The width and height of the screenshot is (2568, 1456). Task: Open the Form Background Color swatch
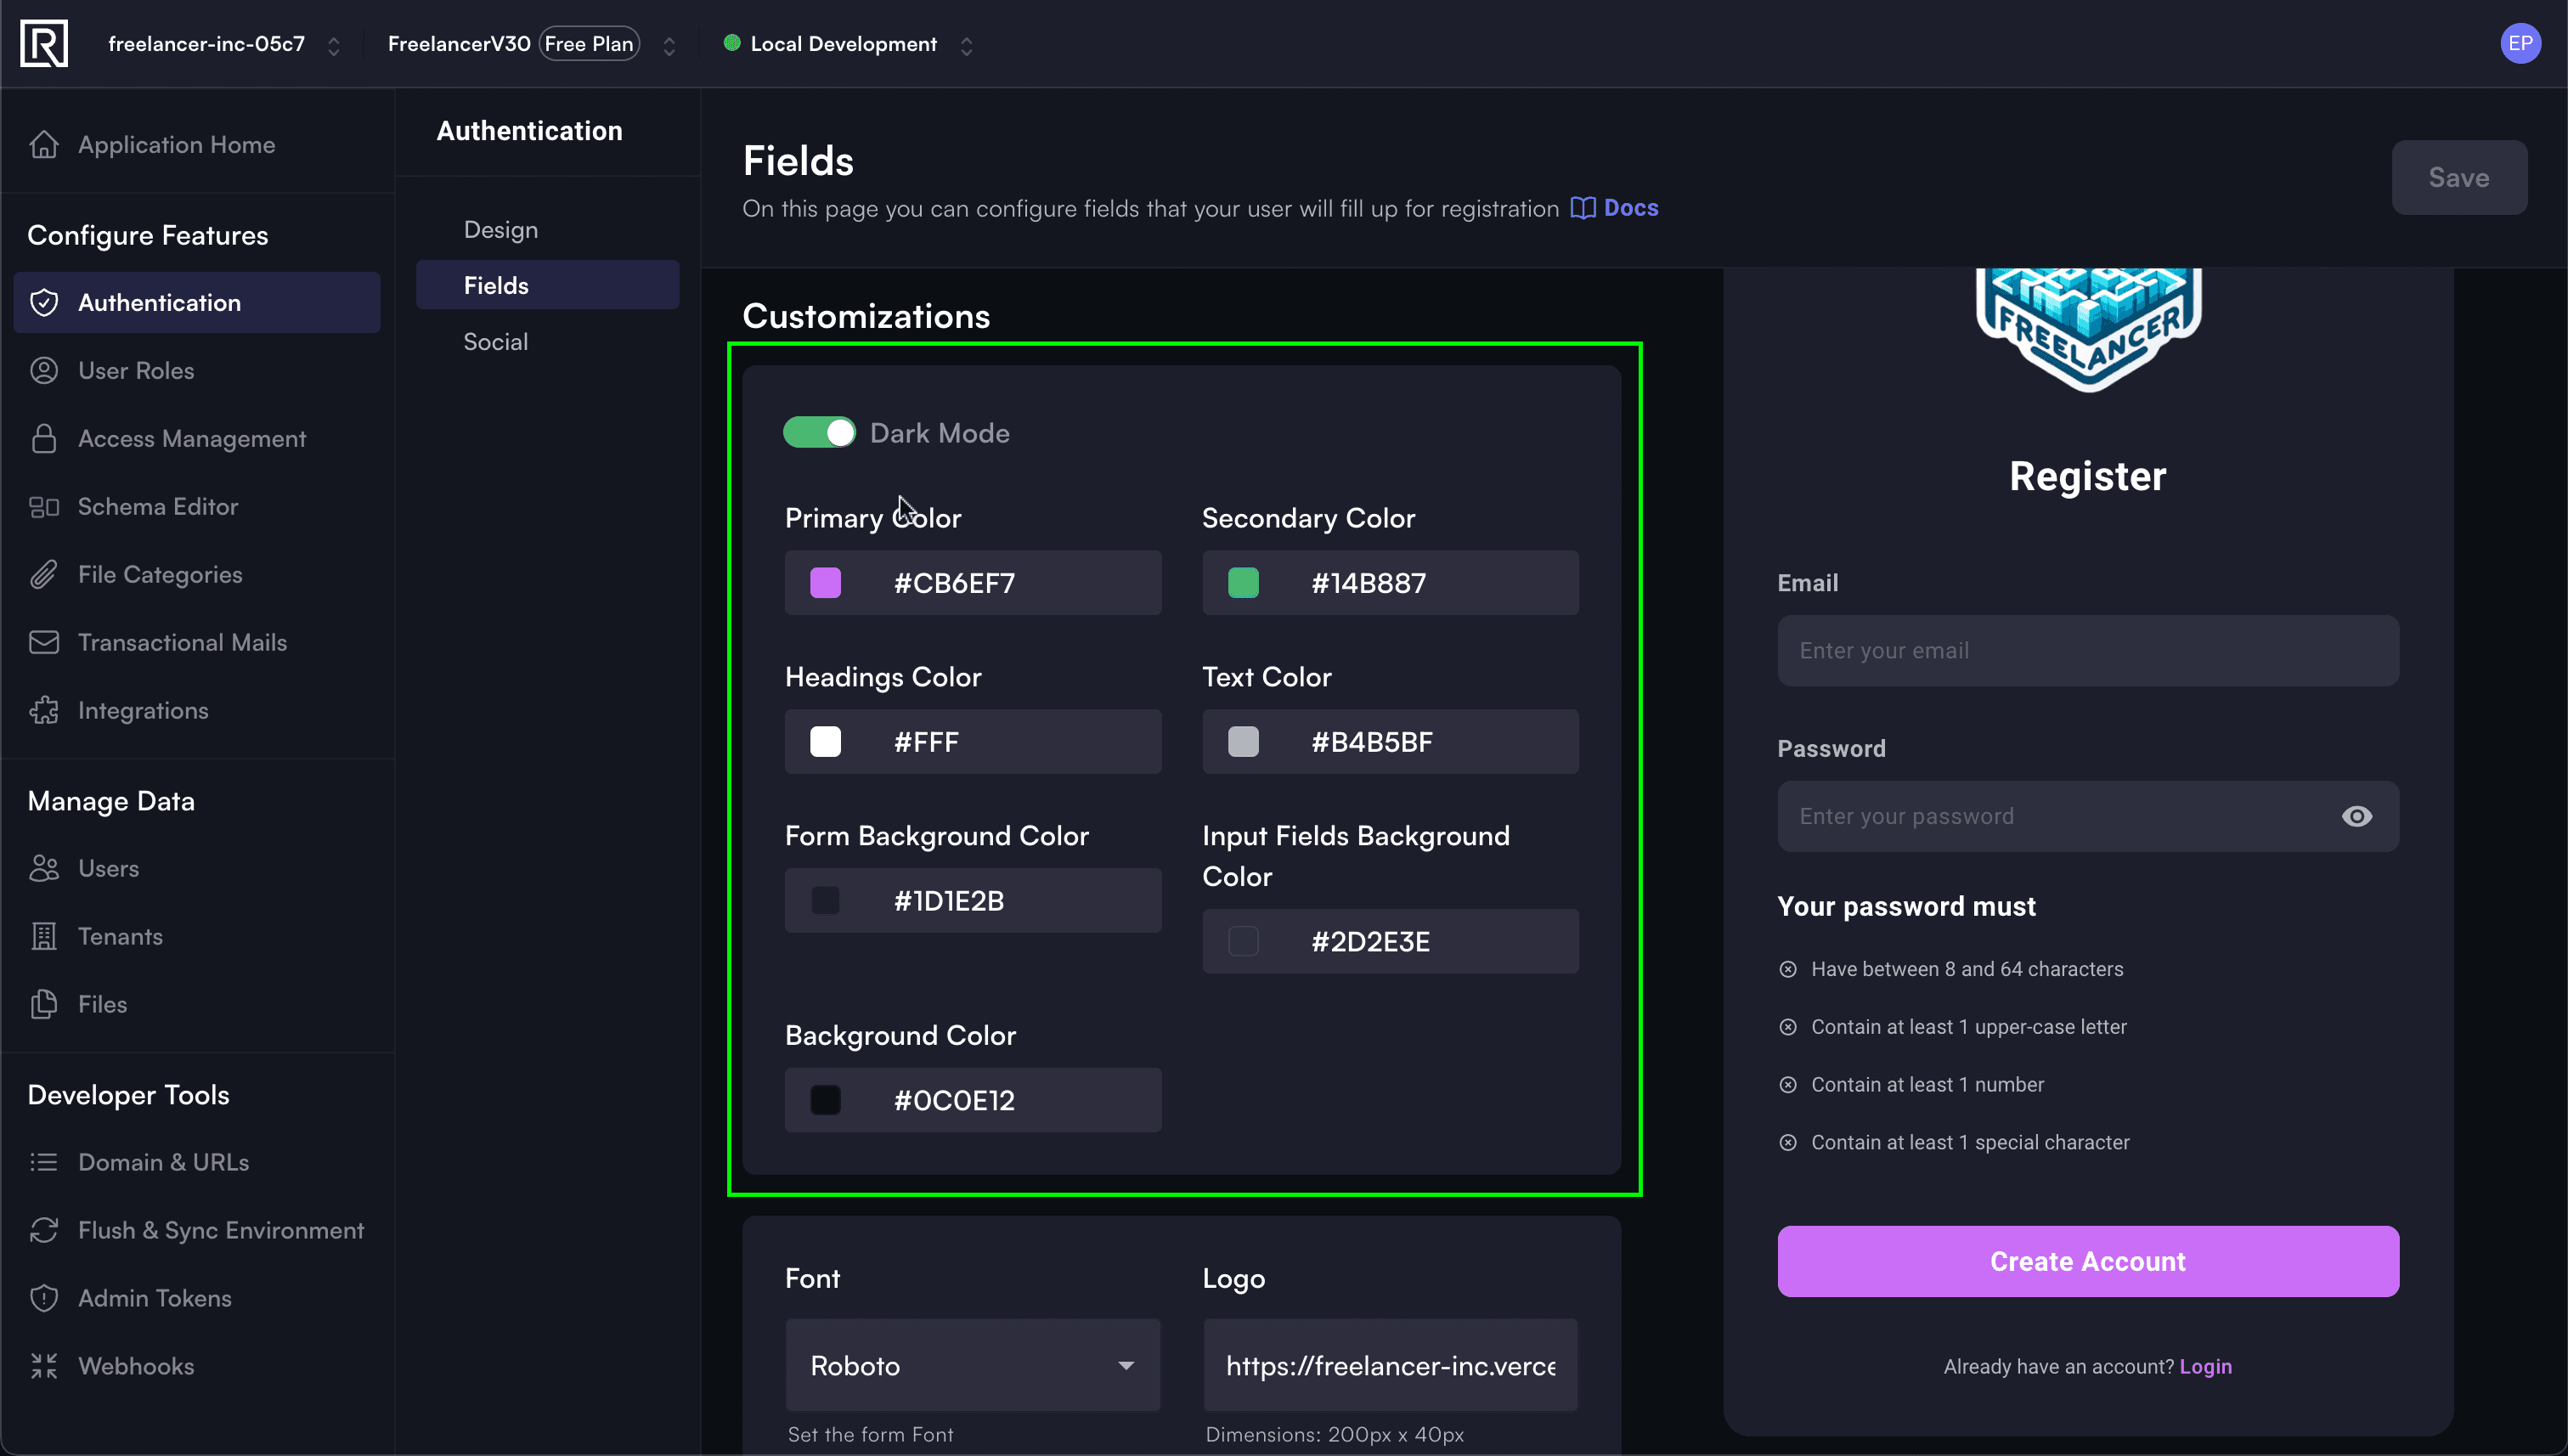(x=825, y=901)
